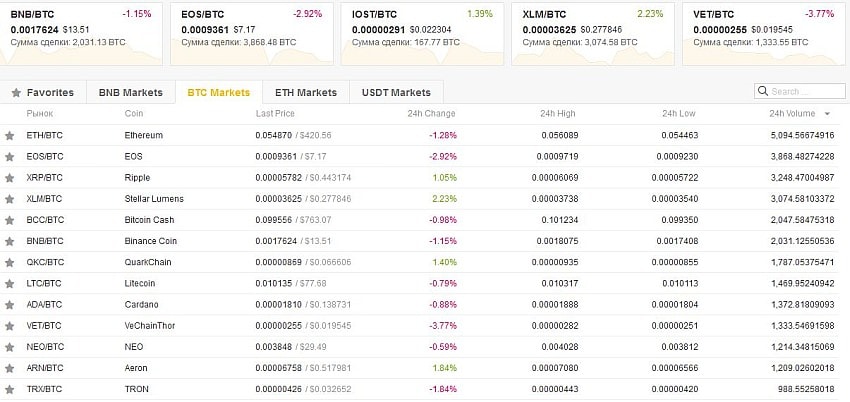Viewport: 850px width, 402px height.
Task: Sort the table by 24h Change
Action: coord(431,114)
